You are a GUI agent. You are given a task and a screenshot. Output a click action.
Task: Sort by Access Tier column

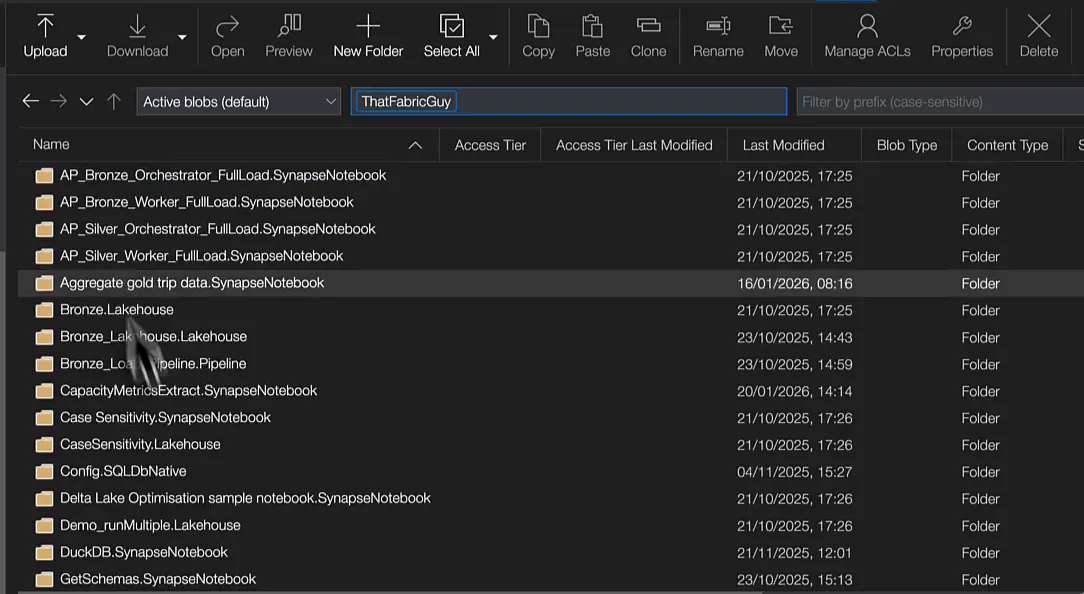click(x=490, y=145)
